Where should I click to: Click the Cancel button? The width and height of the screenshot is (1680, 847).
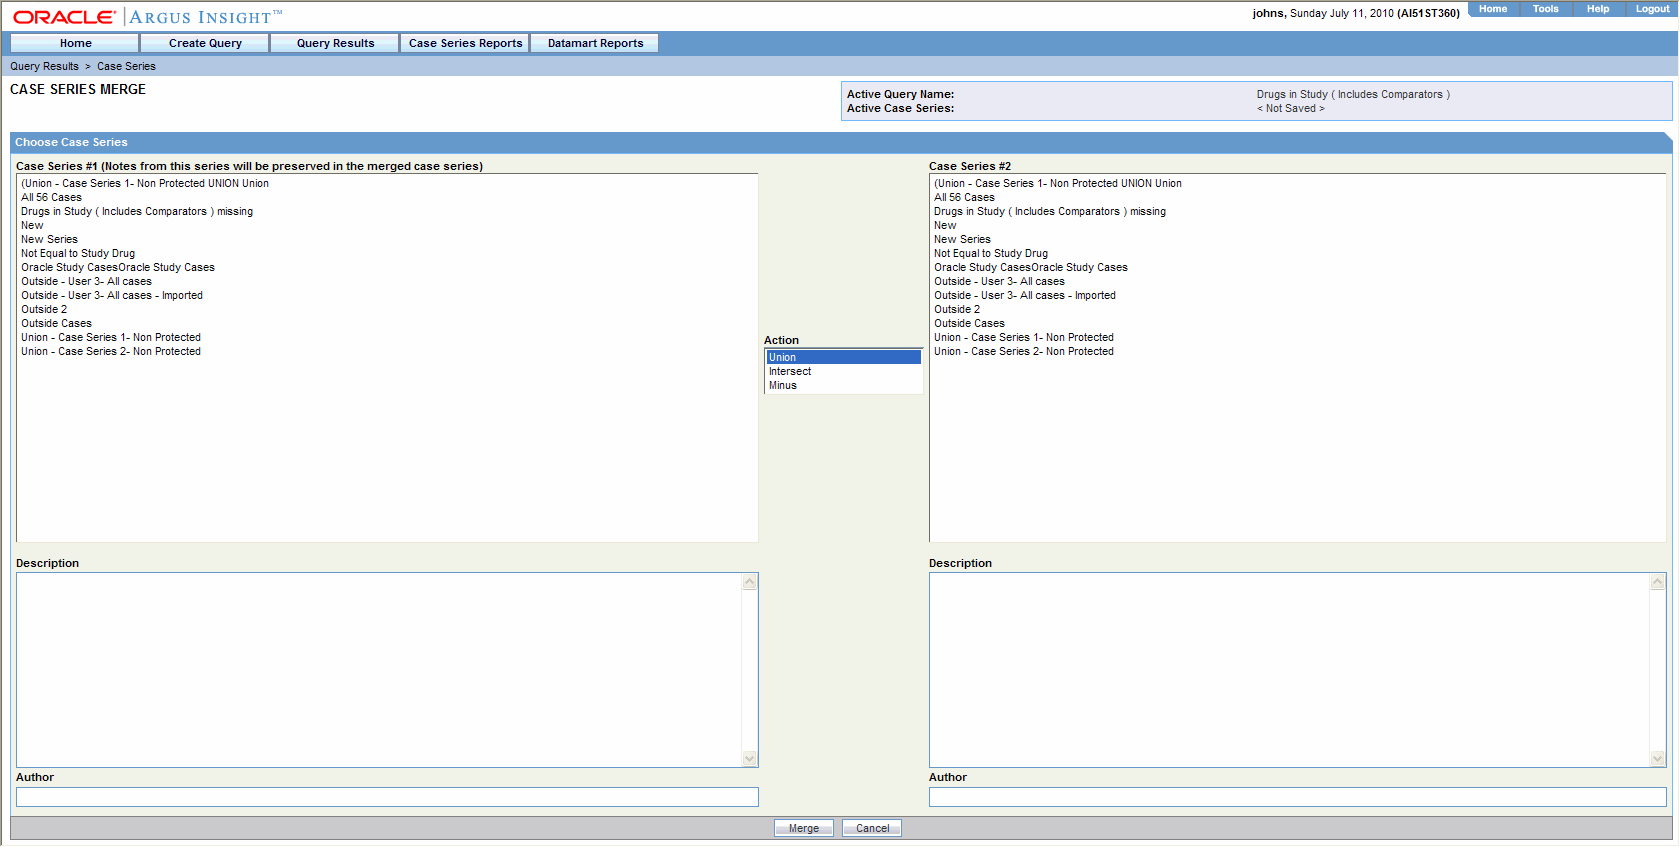tap(872, 828)
